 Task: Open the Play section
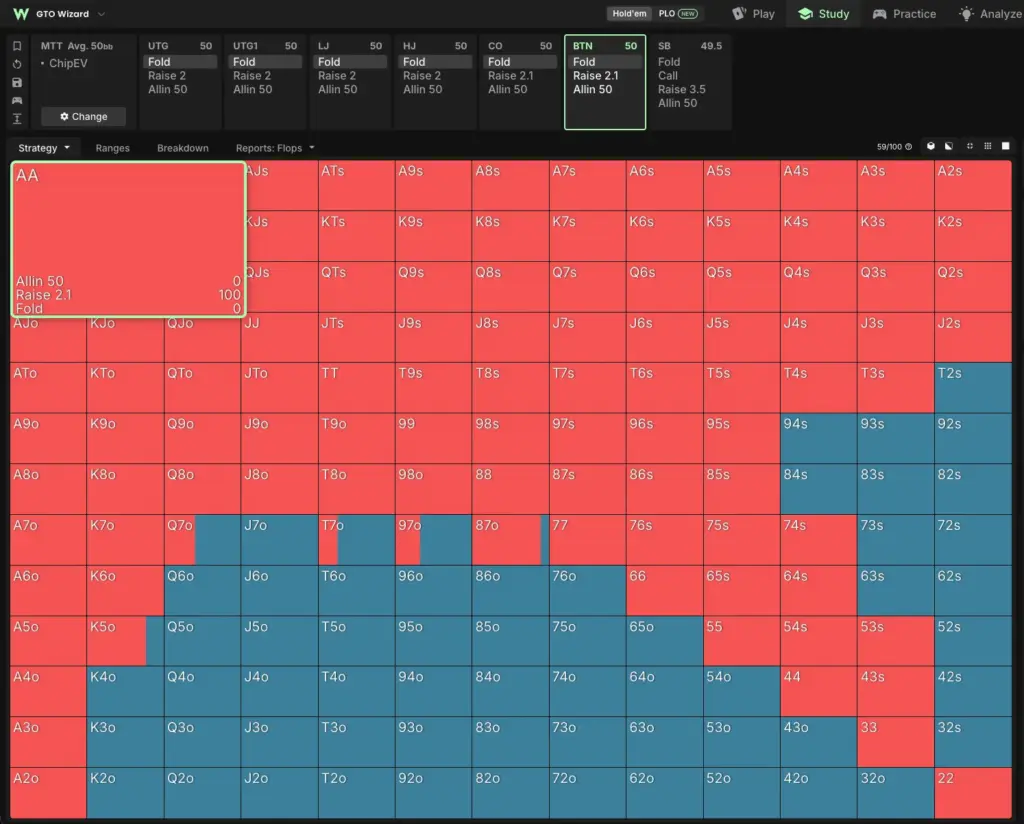753,14
